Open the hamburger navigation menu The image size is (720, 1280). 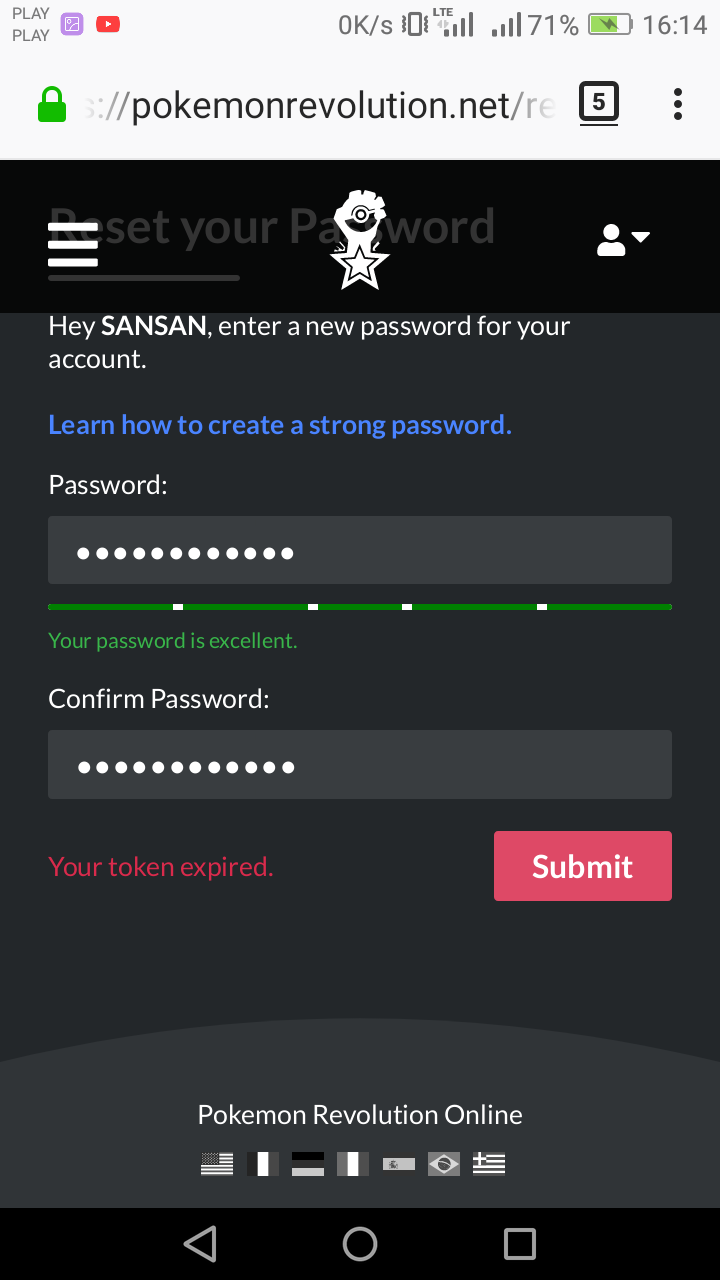tap(73, 245)
